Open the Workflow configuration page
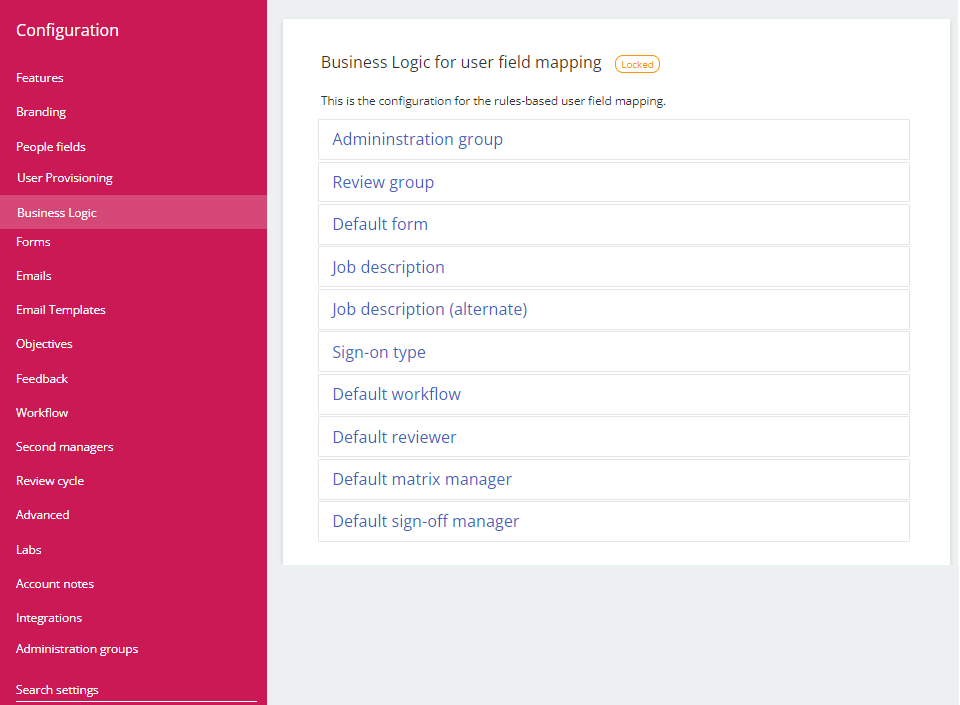The width and height of the screenshot is (960, 705). pos(42,413)
